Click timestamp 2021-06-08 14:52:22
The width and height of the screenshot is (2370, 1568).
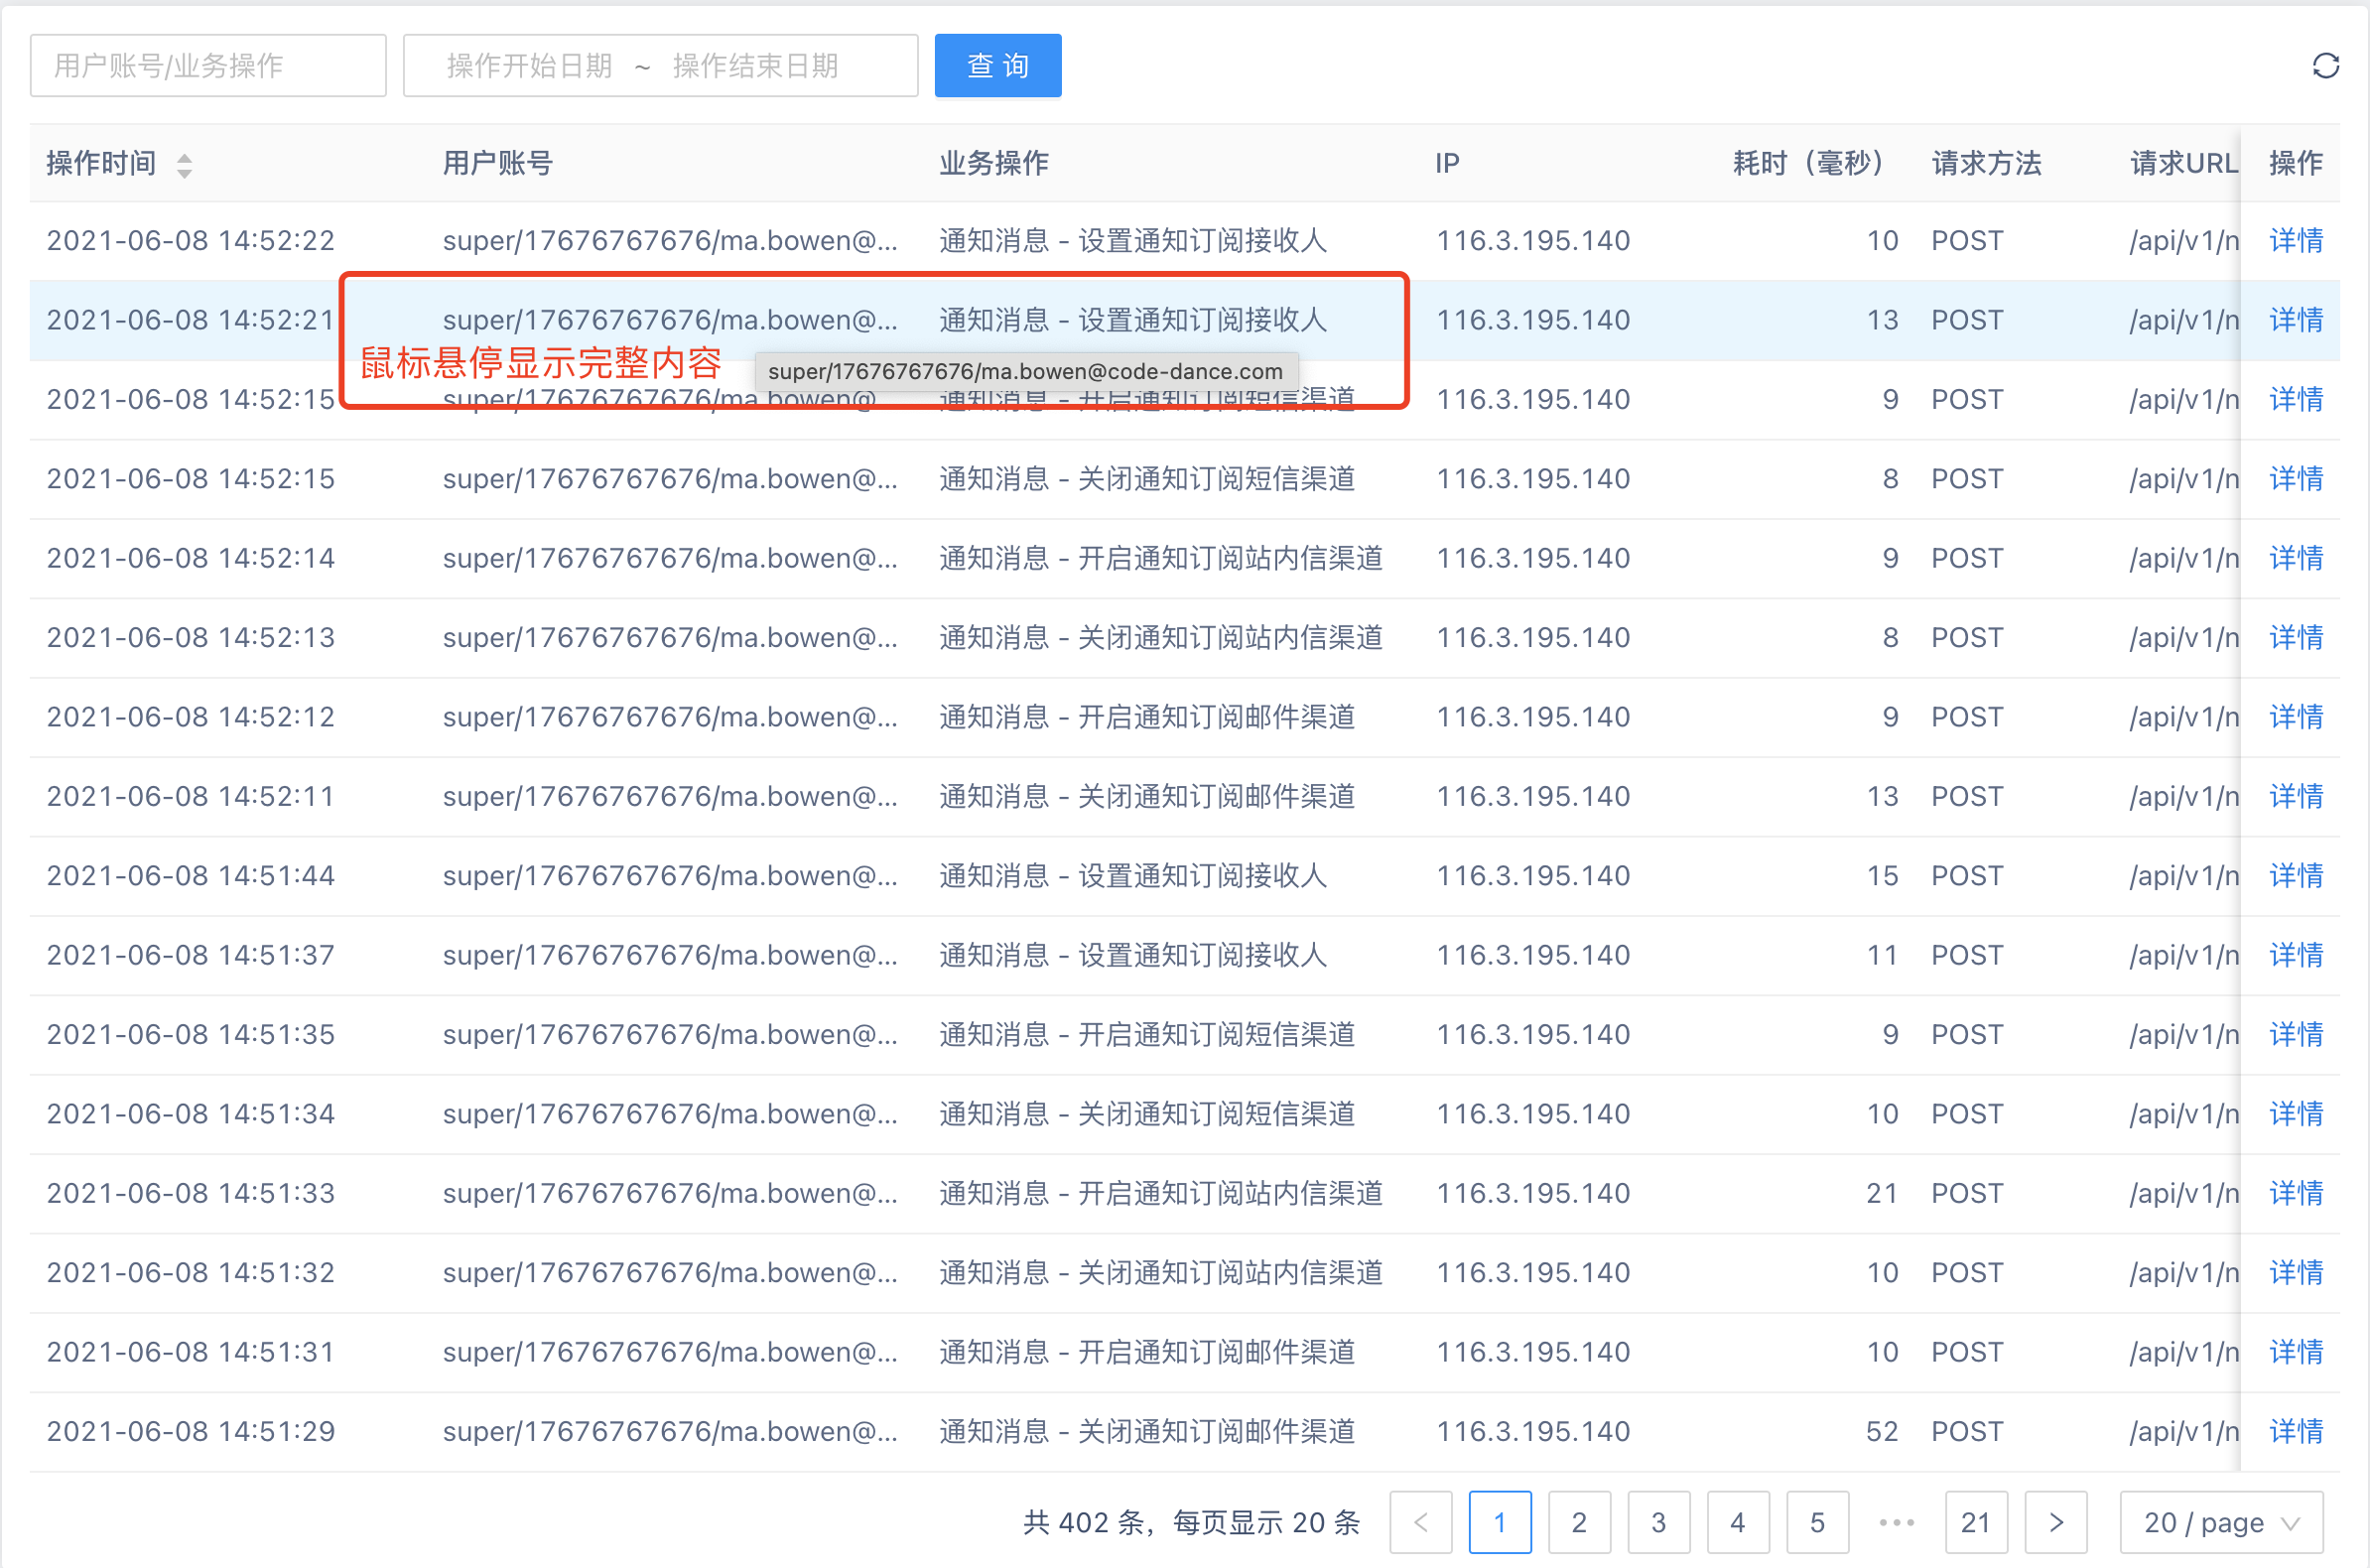191,241
